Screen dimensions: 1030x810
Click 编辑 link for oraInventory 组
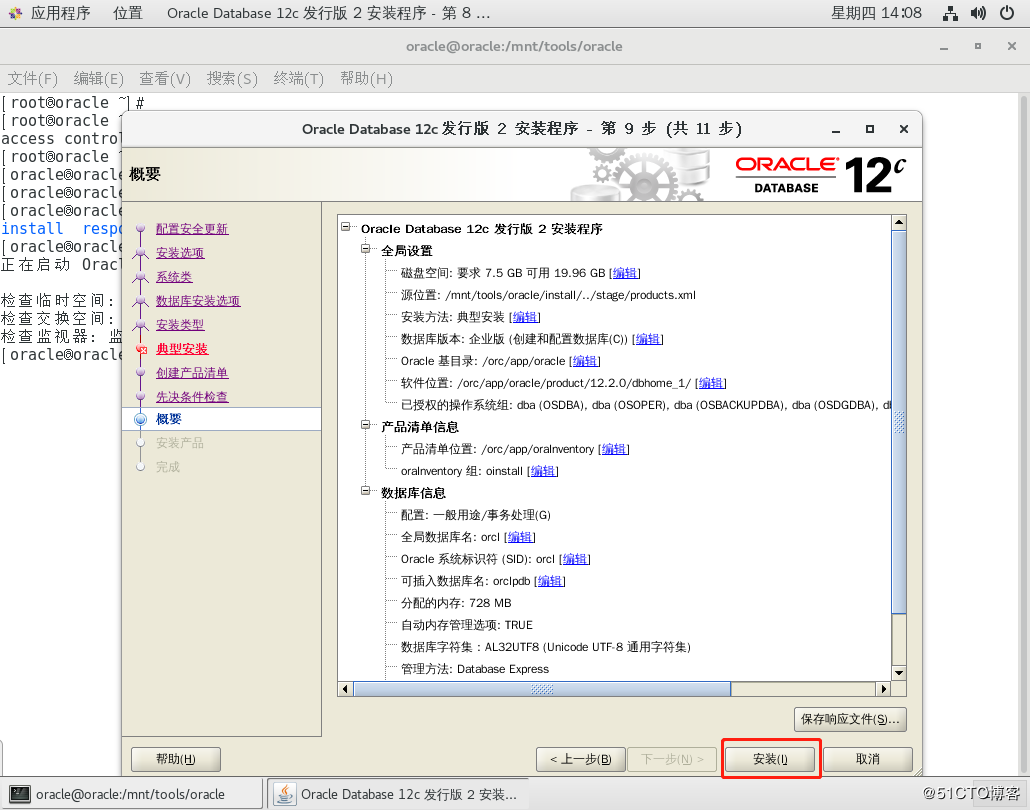(x=543, y=471)
